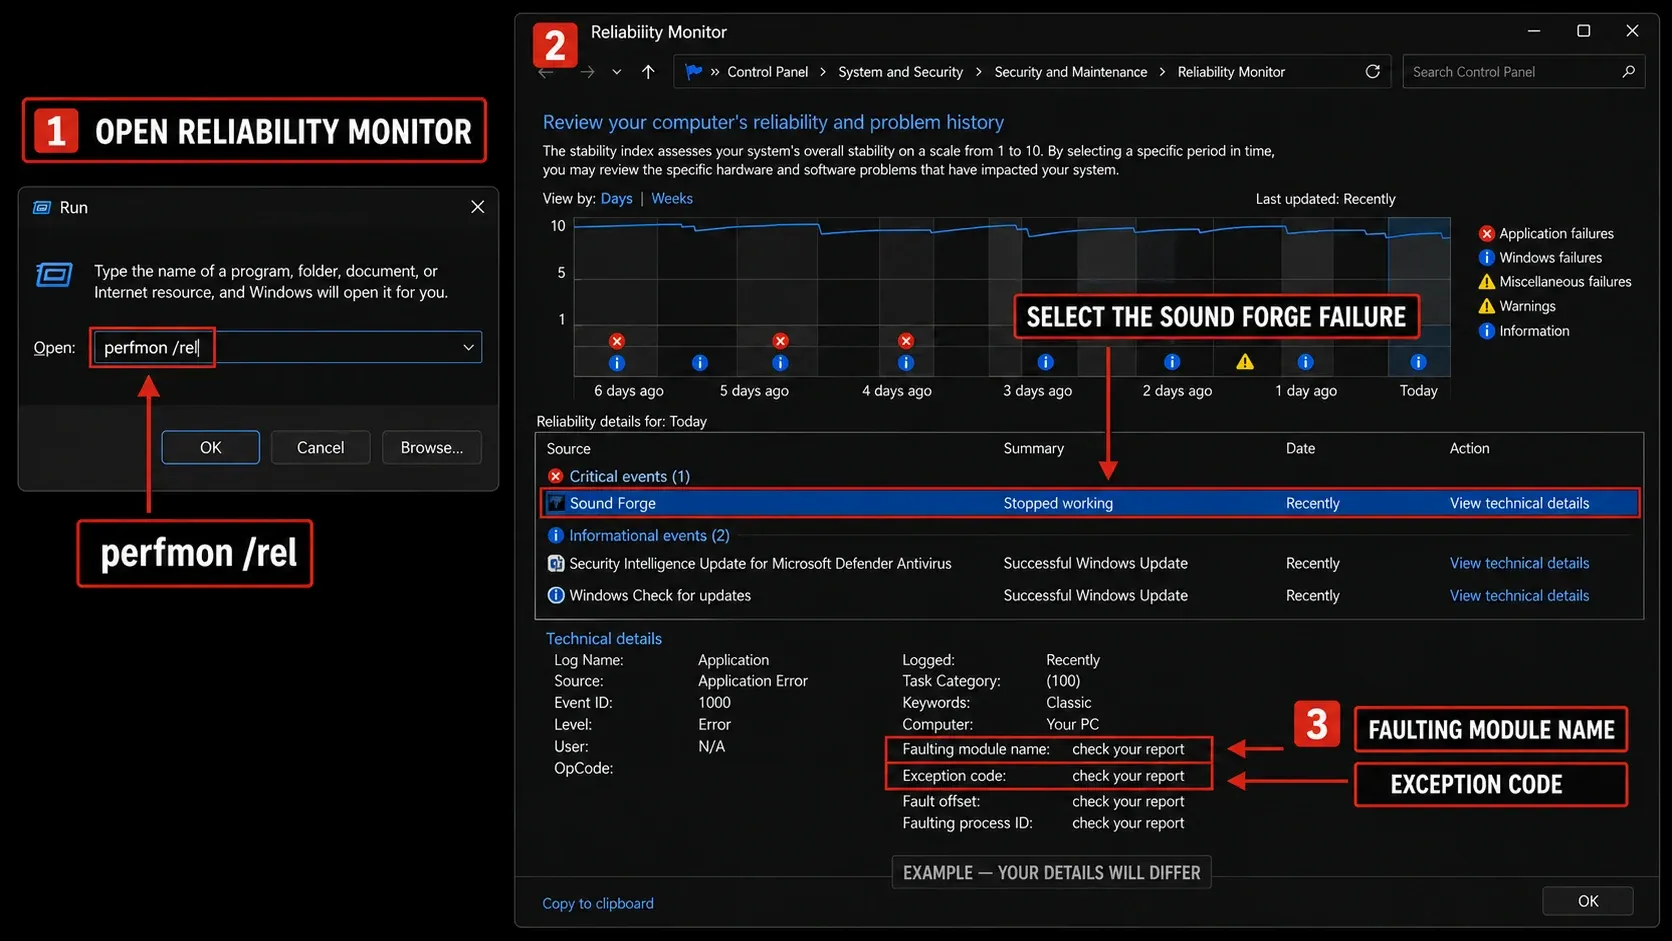Click the 'Application Error' source value
The image size is (1672, 941).
point(753,681)
